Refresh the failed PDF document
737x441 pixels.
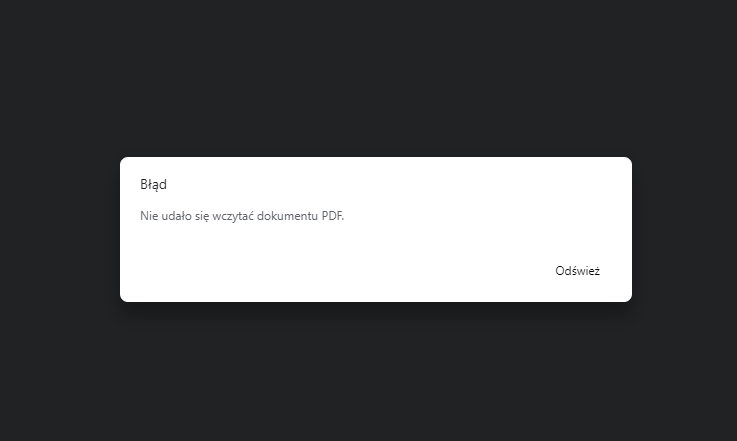point(577,271)
